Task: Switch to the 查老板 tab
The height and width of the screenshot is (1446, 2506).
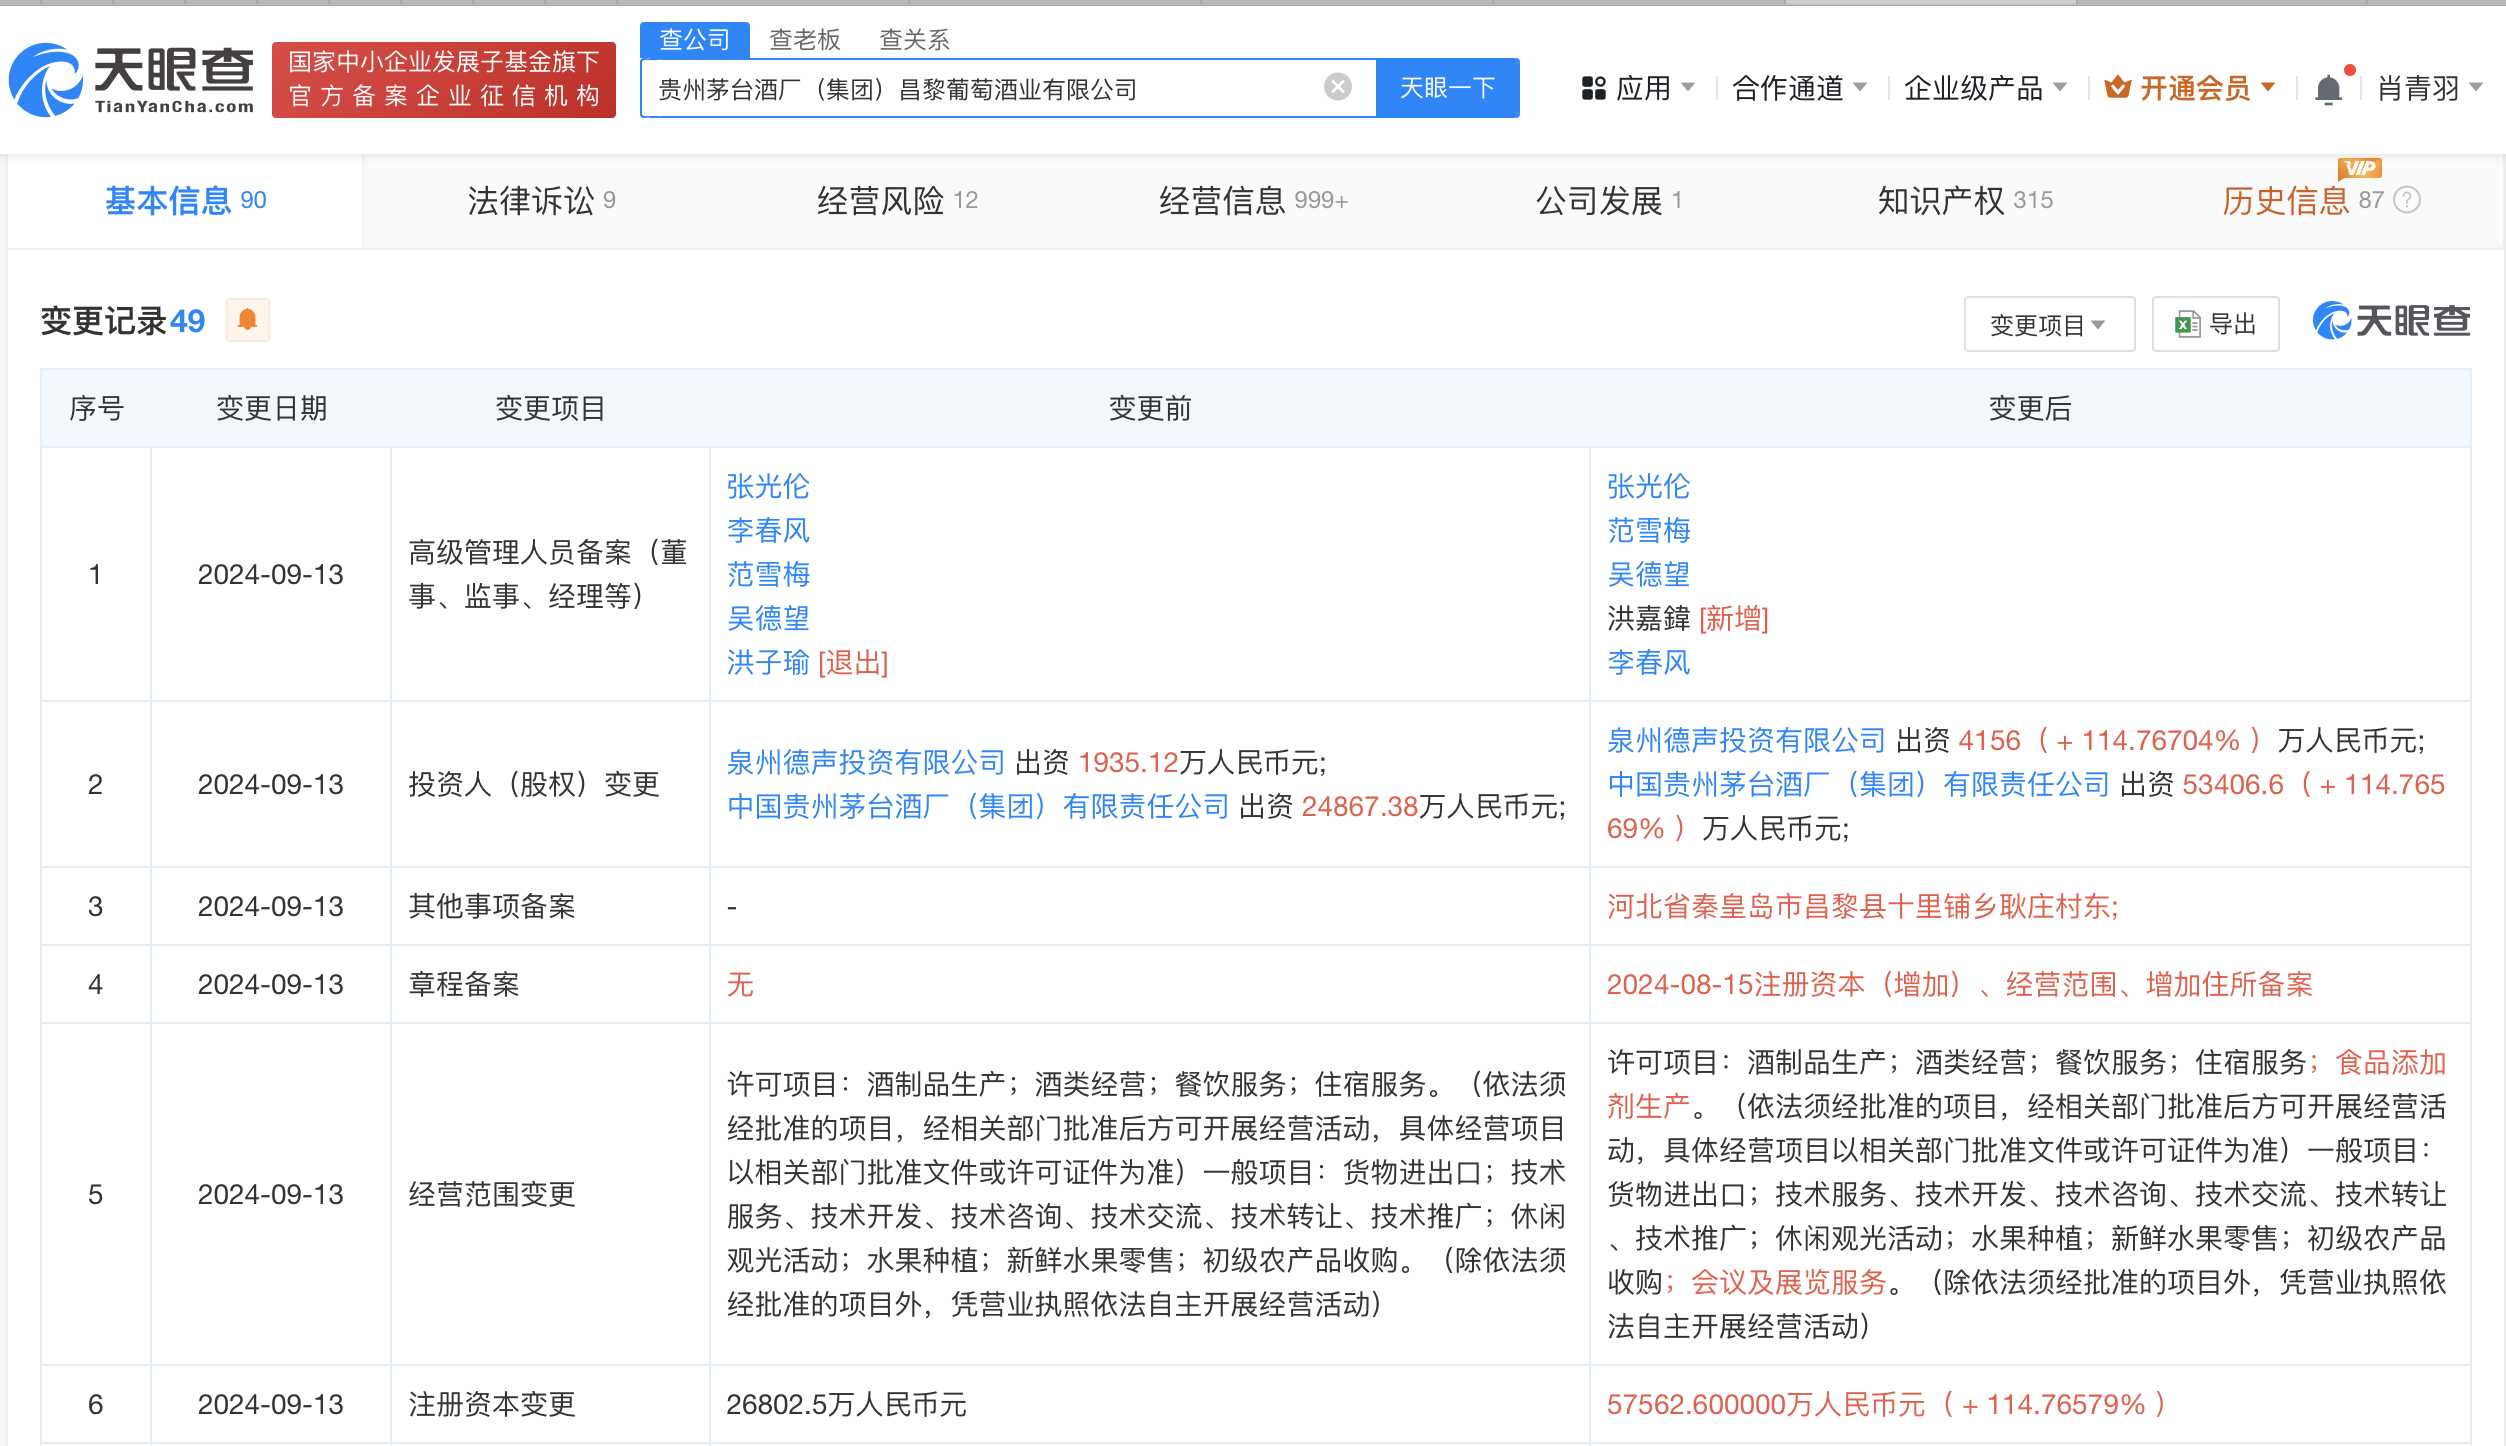Action: click(803, 39)
